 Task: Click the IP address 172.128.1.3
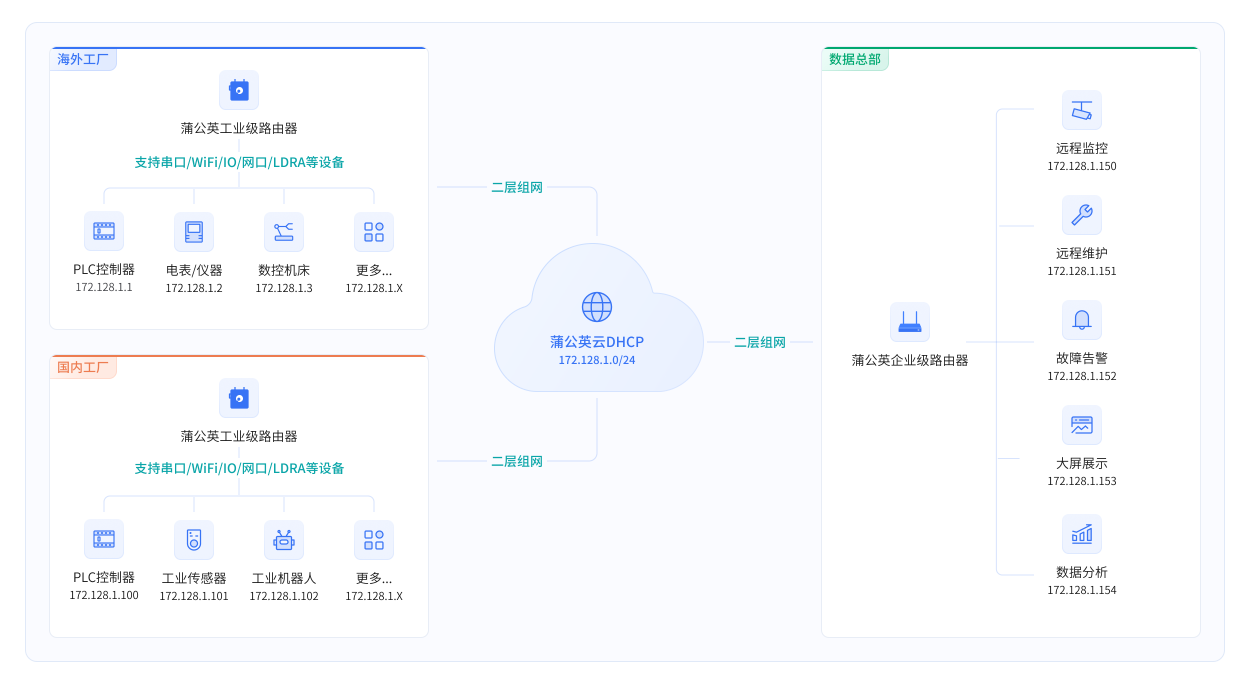[x=284, y=288]
